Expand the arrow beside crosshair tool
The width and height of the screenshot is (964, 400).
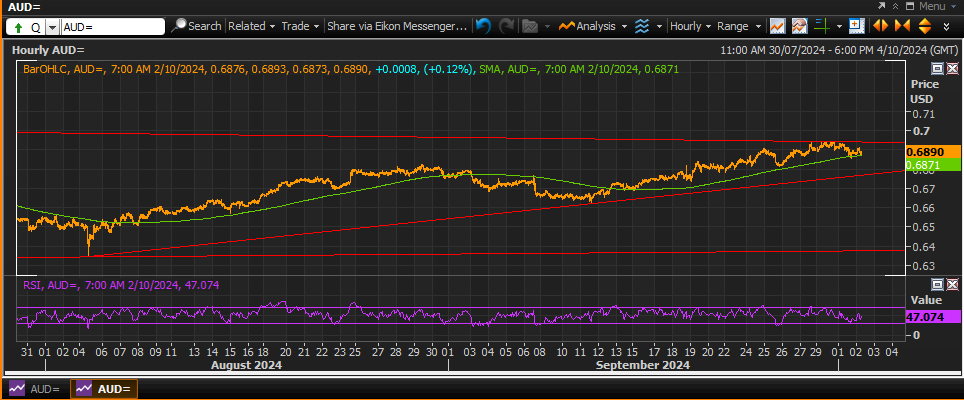[x=839, y=26]
